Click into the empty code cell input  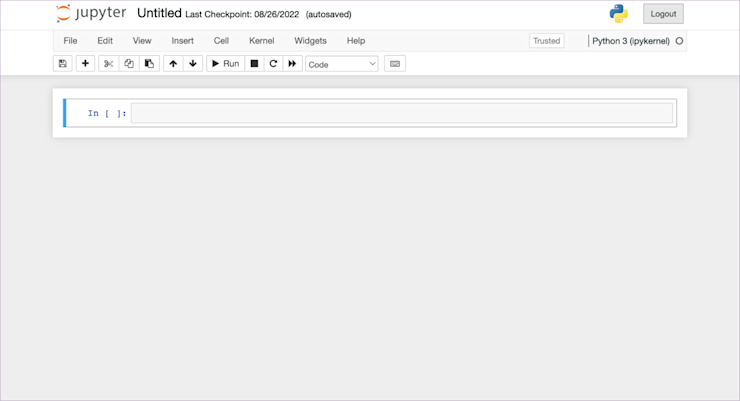(402, 113)
